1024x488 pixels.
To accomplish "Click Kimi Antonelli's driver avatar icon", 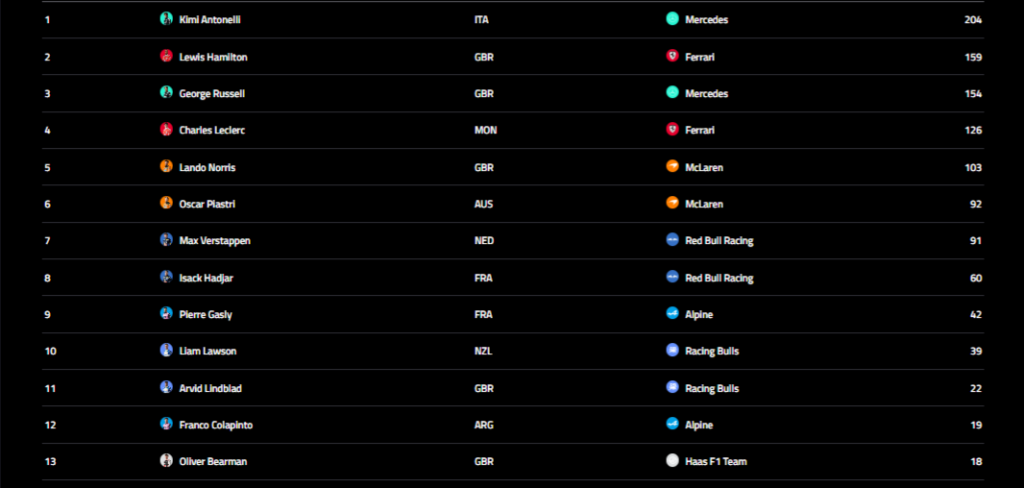I will pos(166,19).
